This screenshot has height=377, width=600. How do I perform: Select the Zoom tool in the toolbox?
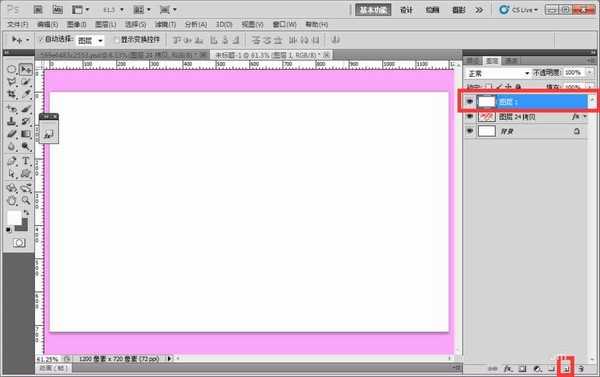click(26, 201)
